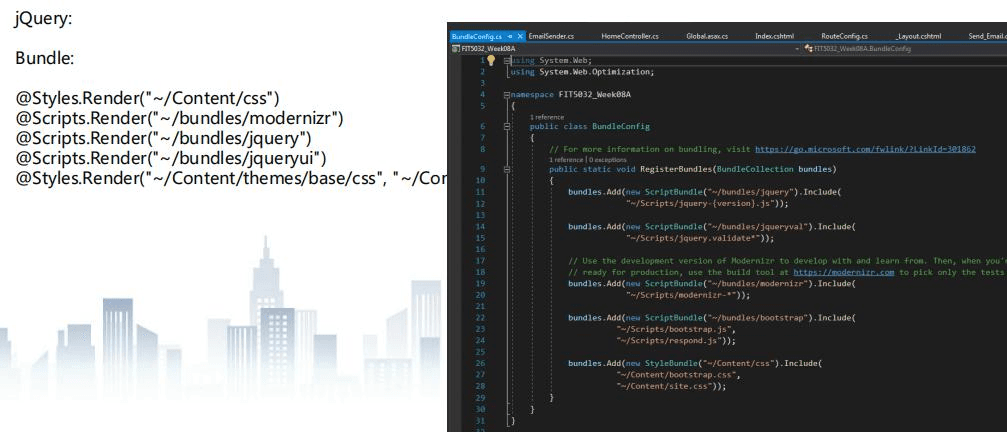Open the Index.cshtml tab
Screen dimensions: 1007x437
tap(775, 36)
